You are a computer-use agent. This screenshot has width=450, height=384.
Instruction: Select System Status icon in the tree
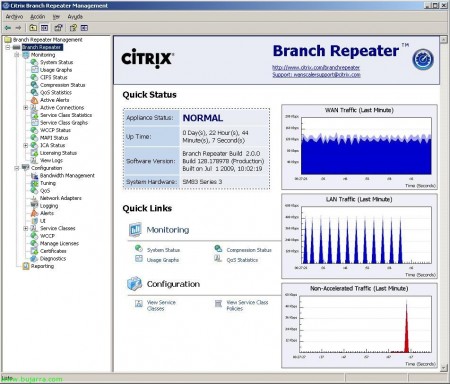pos(34,62)
